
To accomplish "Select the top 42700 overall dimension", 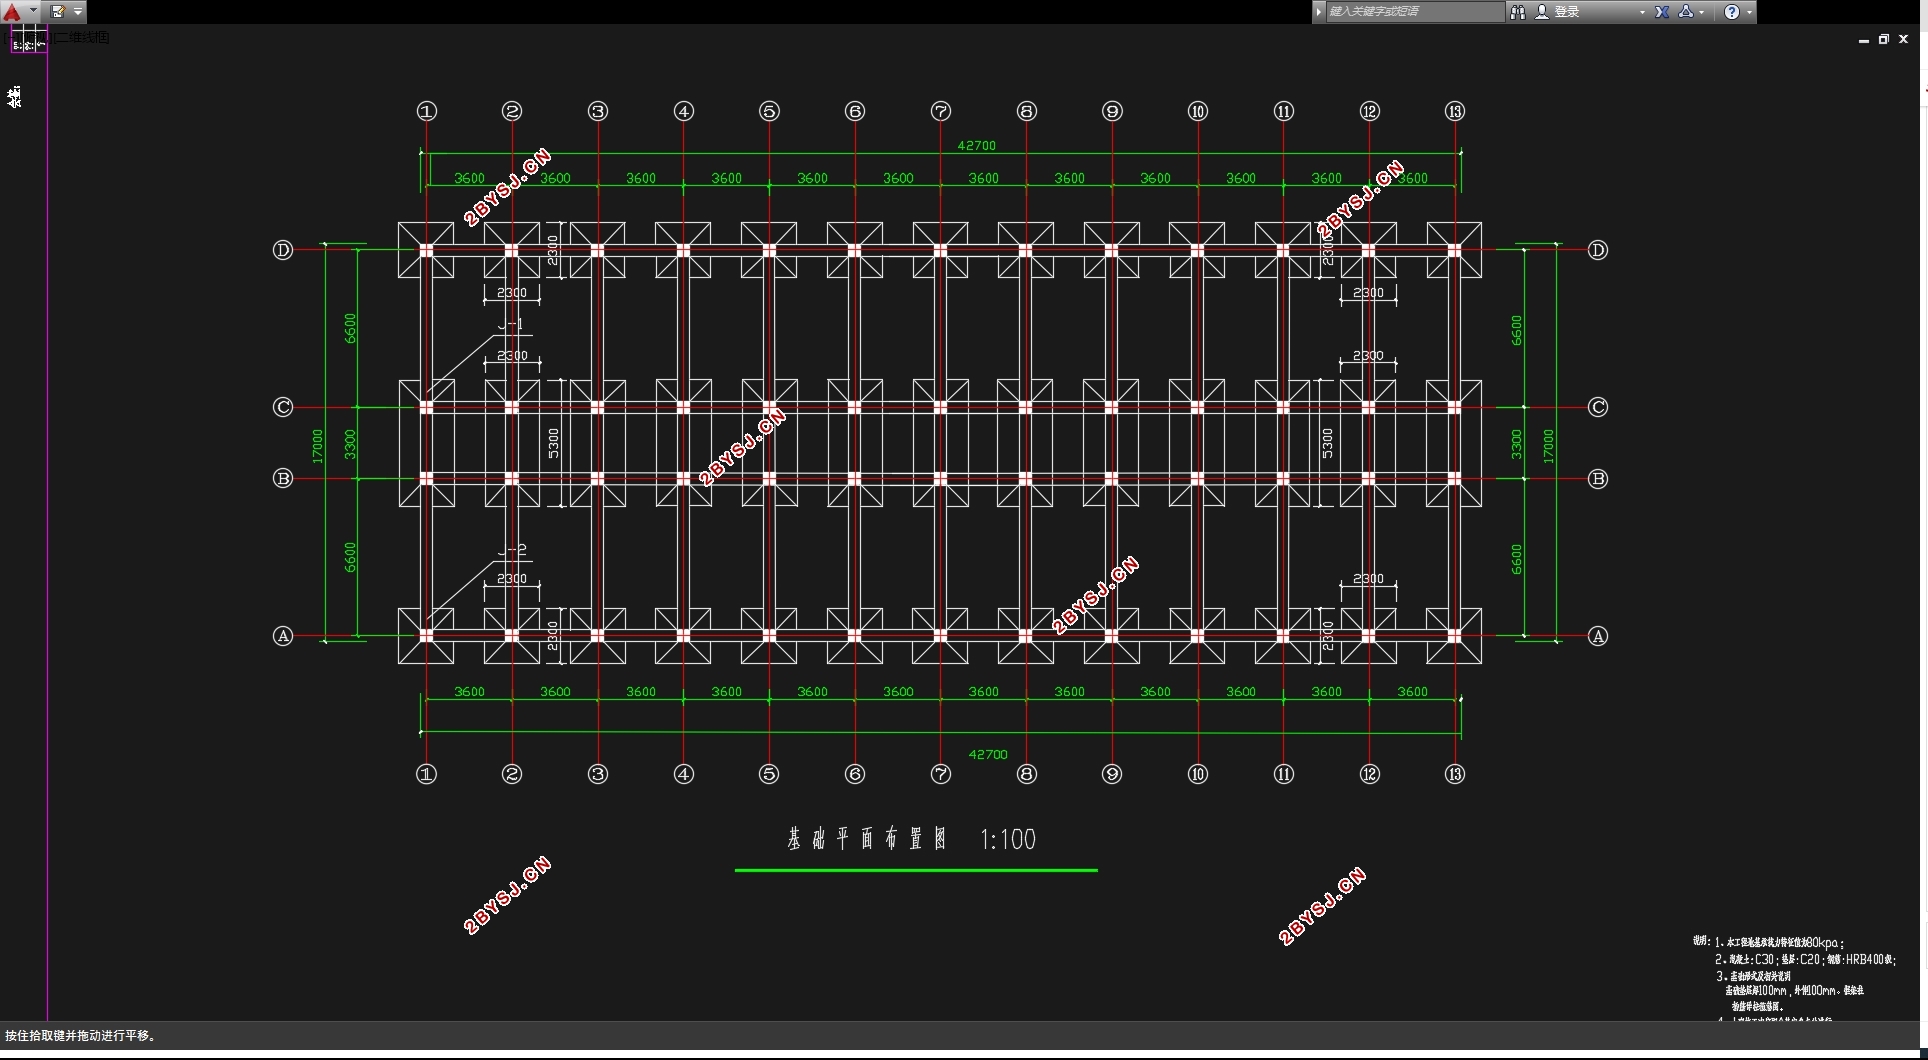I will point(977,145).
